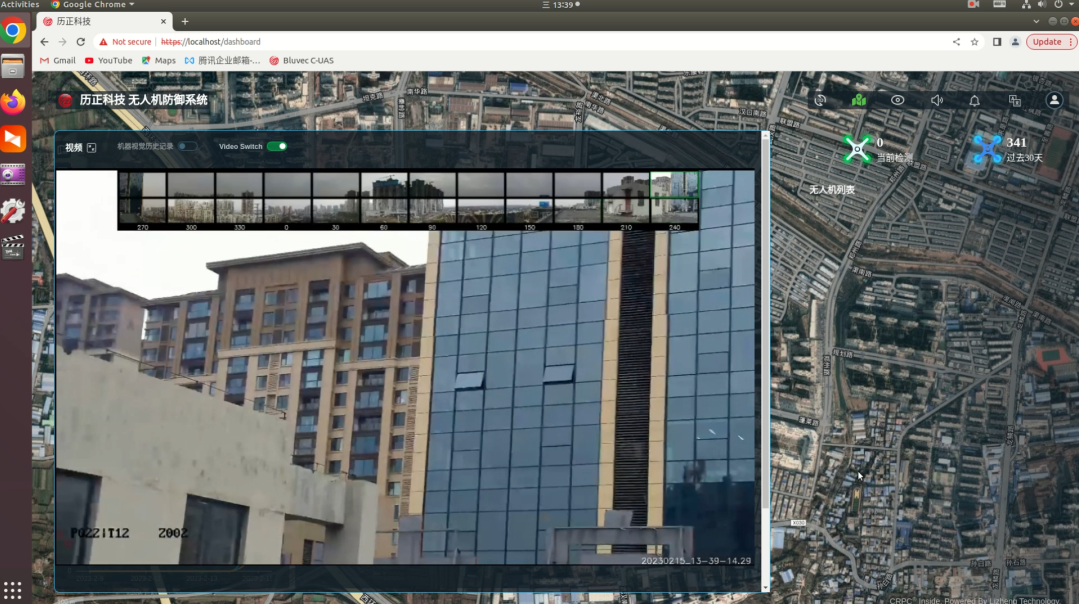Screen dimensions: 1079x604
Task: Expand the video panel to fullscreen
Action: 92,148
